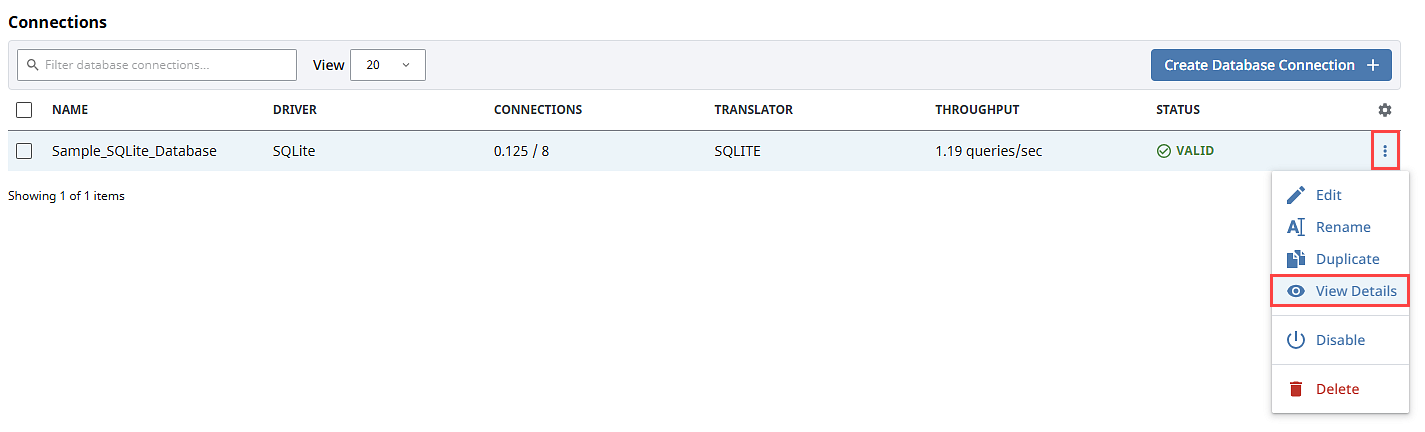Choose Rename from the context menu
The image size is (1425, 432).
point(1342,227)
